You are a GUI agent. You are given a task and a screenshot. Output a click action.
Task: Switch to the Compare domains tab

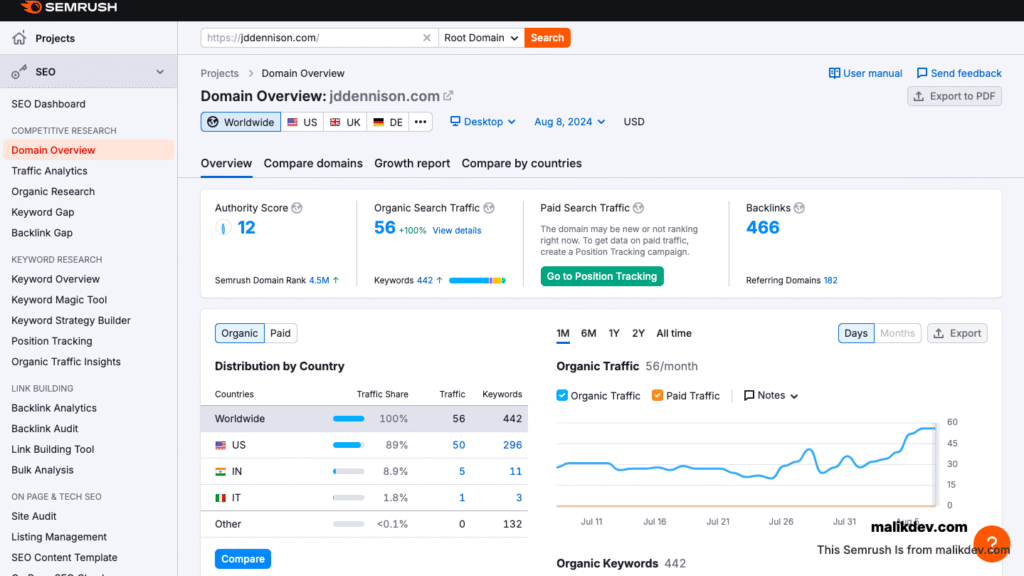313,163
